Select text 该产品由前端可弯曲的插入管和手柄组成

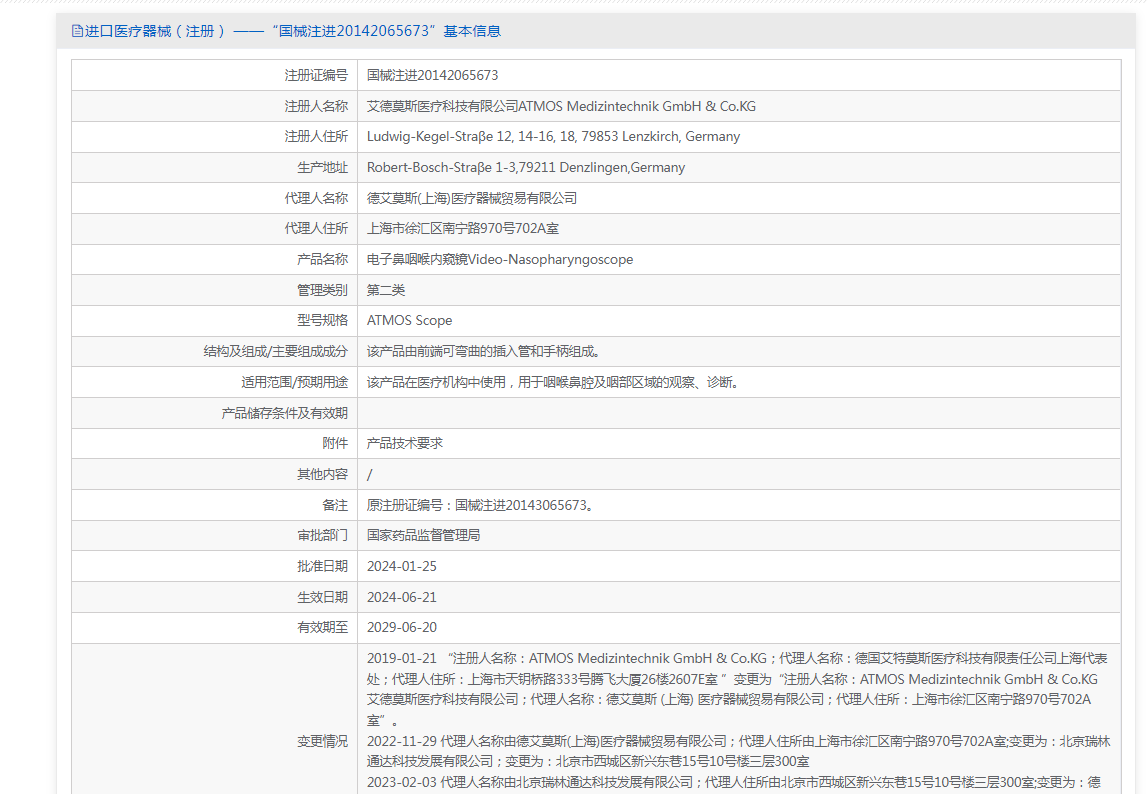(484, 351)
